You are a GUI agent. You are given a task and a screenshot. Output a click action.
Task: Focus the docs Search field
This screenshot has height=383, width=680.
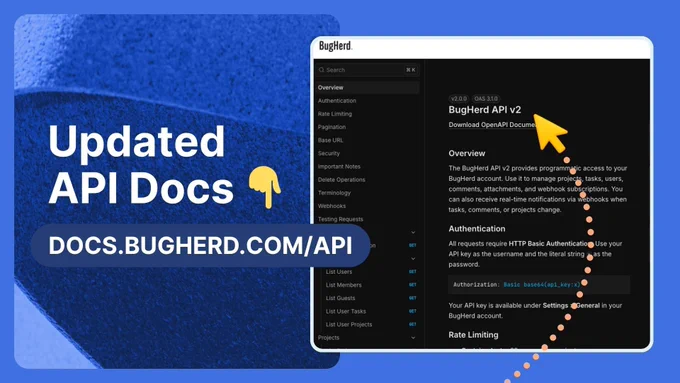point(367,70)
